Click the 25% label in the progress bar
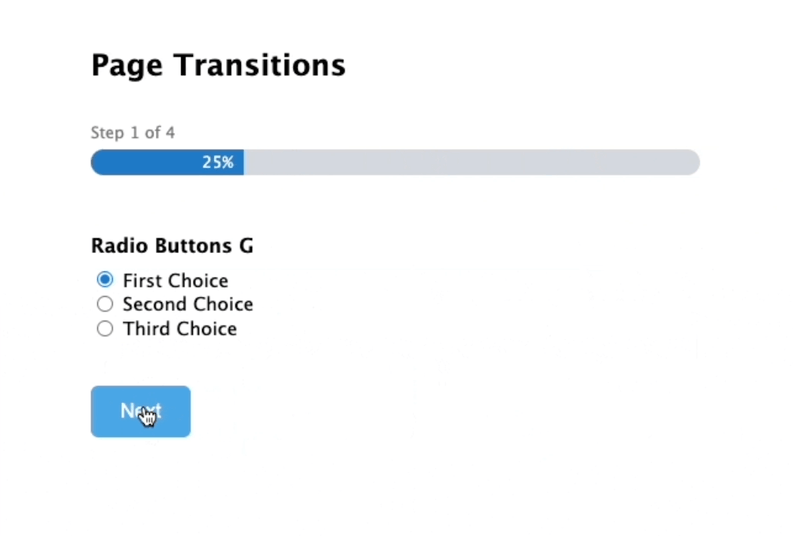The image size is (793, 536). coord(218,162)
